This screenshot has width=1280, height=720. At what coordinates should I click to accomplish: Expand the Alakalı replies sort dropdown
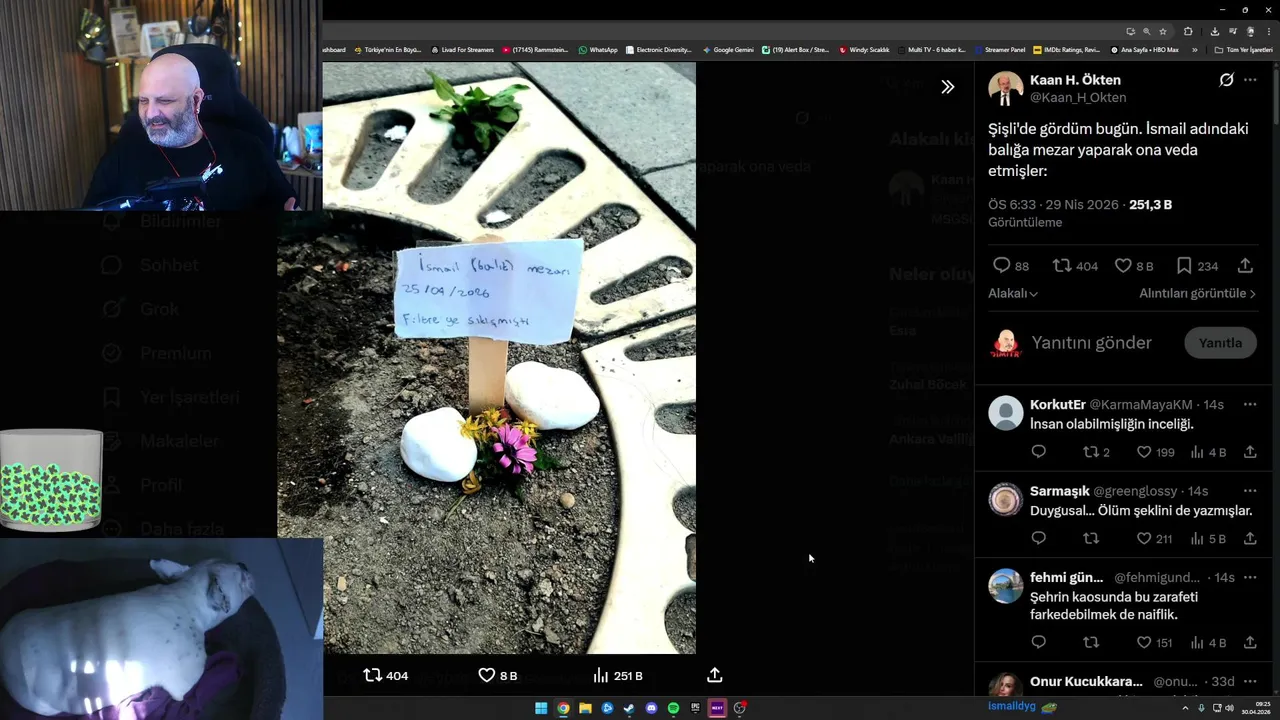1013,293
